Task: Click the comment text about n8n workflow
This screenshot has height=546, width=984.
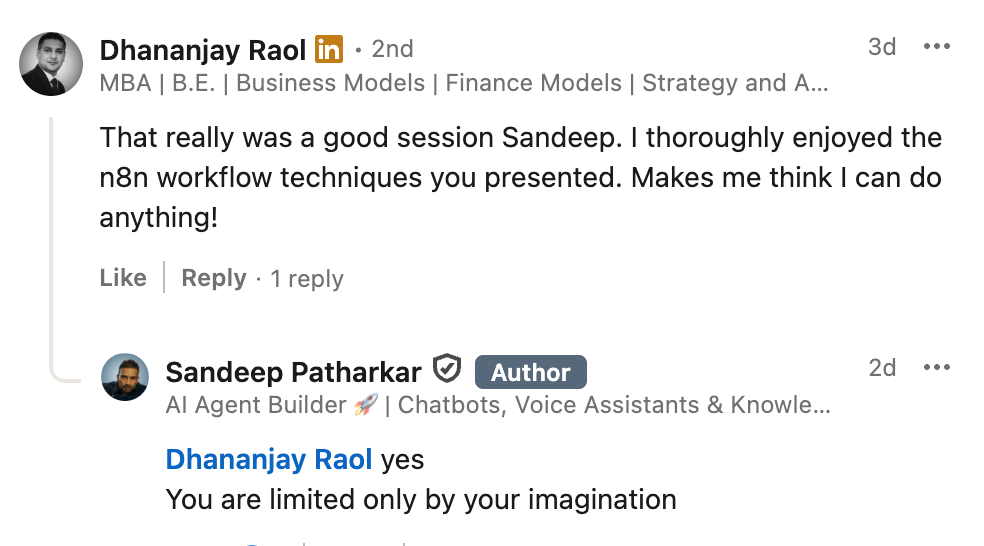Action: 520,178
